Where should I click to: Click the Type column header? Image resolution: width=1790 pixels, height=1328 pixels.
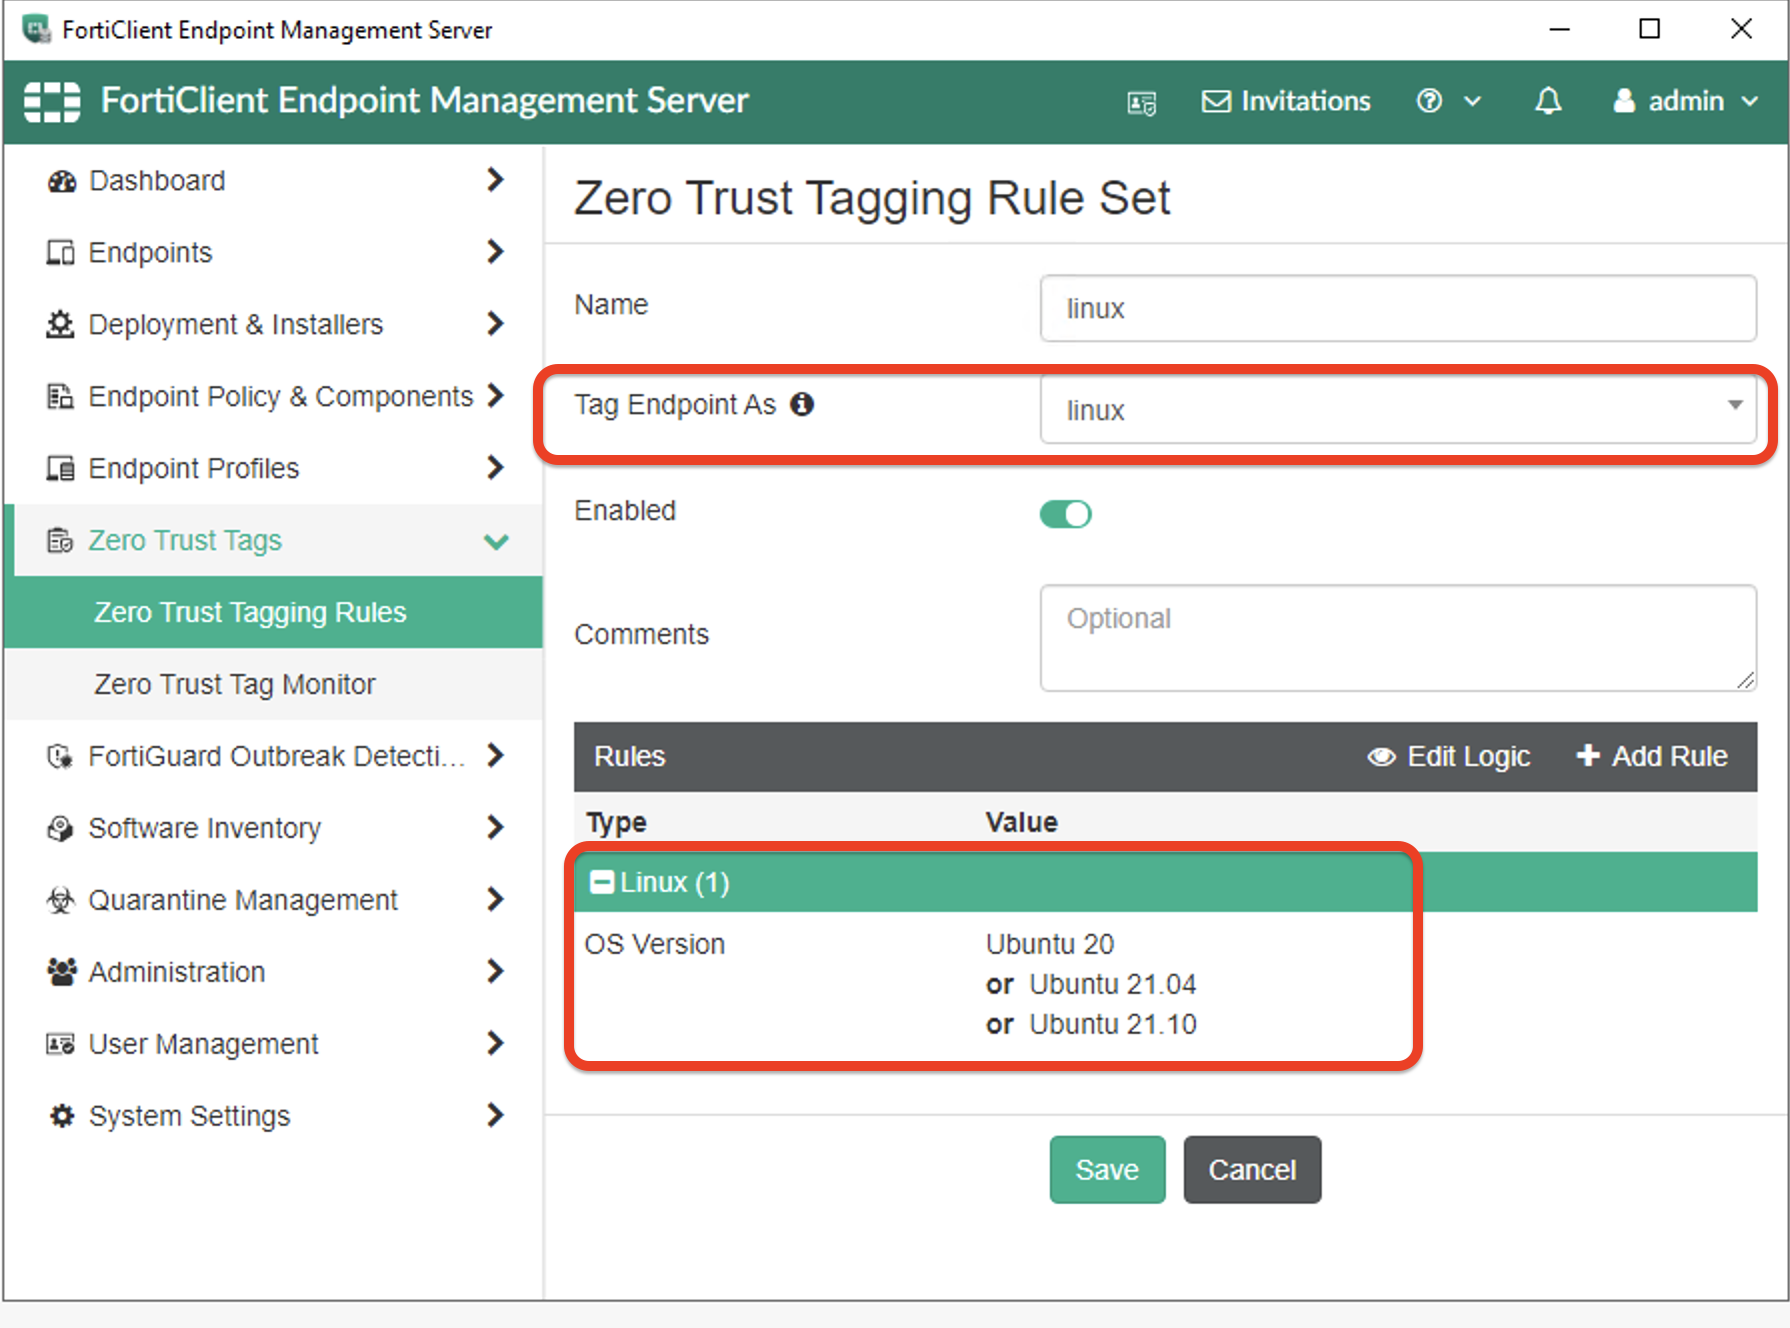pos(616,822)
